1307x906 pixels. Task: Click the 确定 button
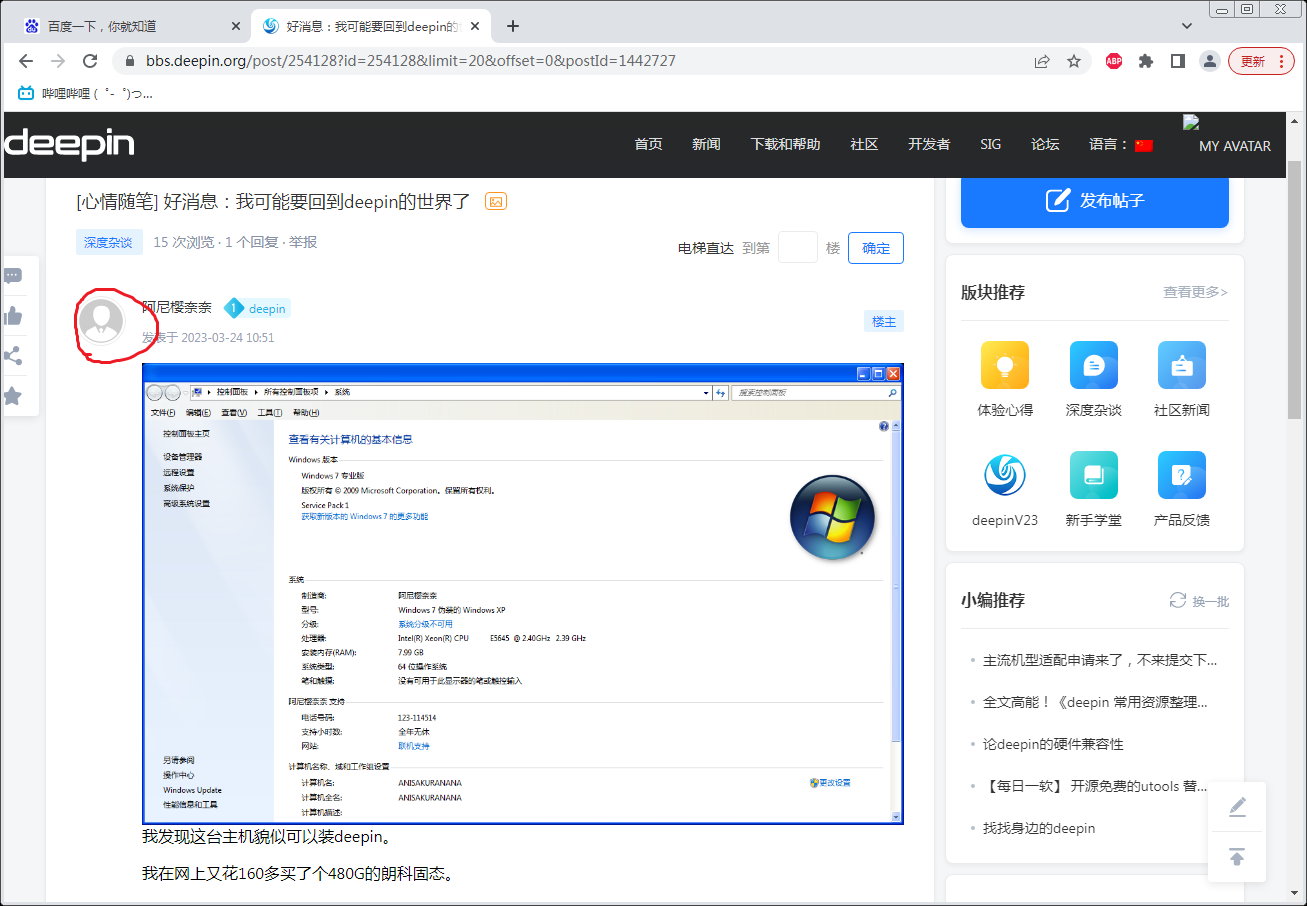tap(876, 248)
